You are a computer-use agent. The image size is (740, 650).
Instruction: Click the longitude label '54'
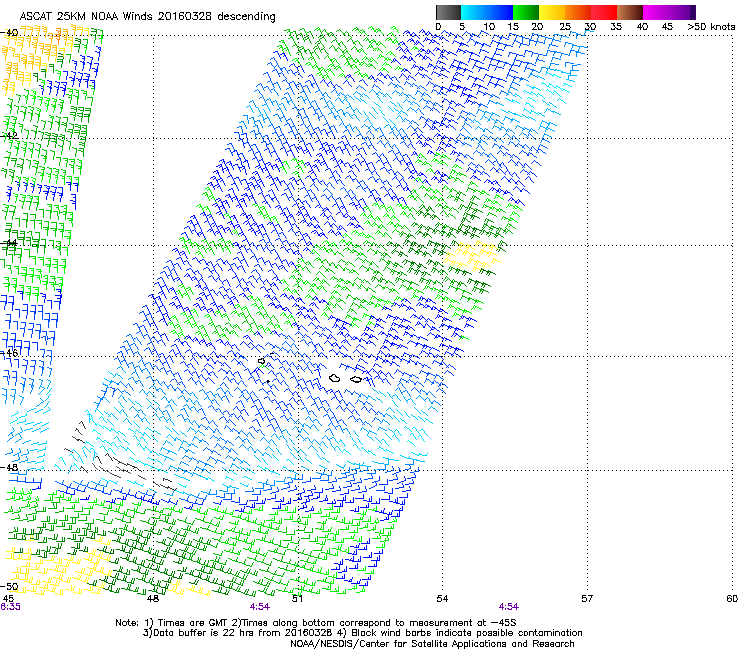[x=442, y=599]
